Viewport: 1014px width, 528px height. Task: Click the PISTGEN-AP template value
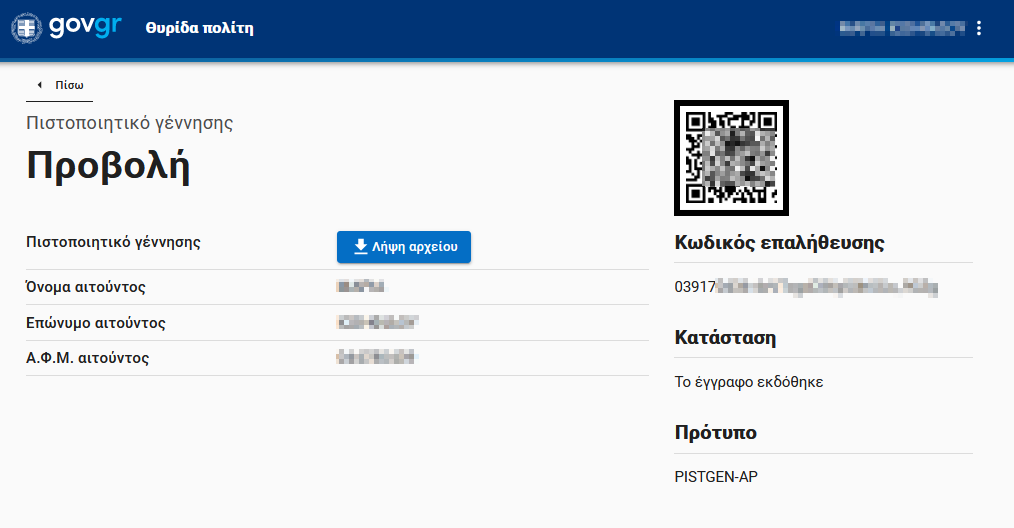[716, 477]
